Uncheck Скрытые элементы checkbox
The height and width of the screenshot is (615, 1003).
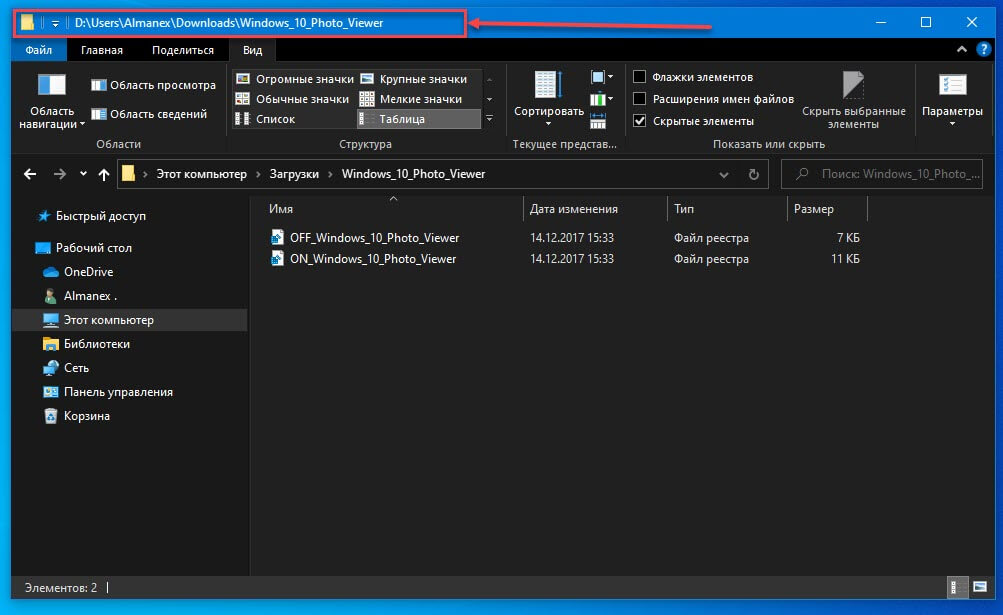point(640,120)
